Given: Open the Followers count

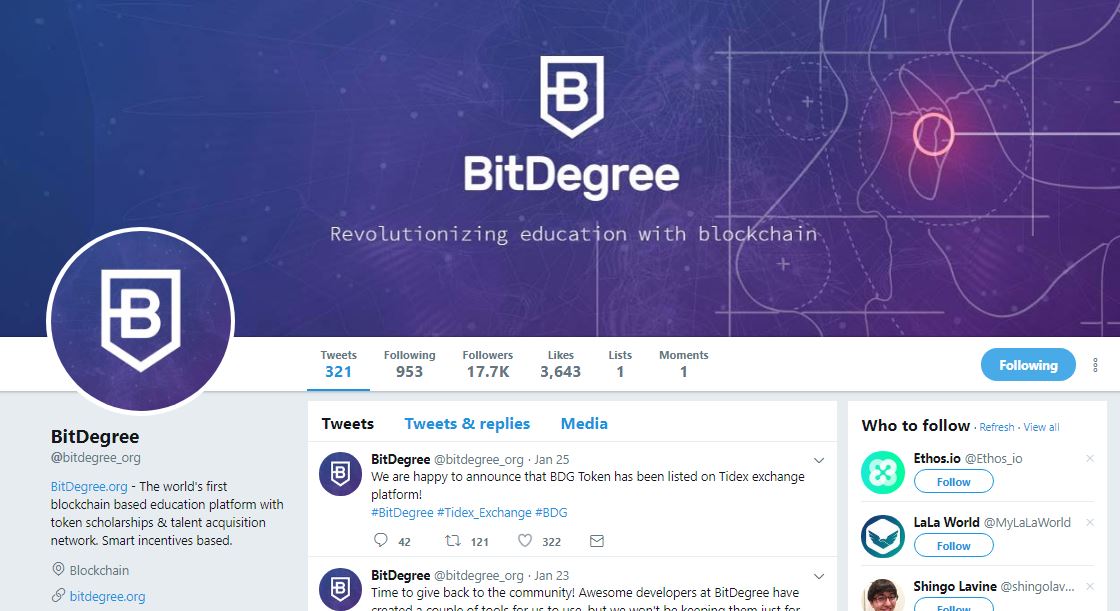Looking at the screenshot, I should 488,364.
